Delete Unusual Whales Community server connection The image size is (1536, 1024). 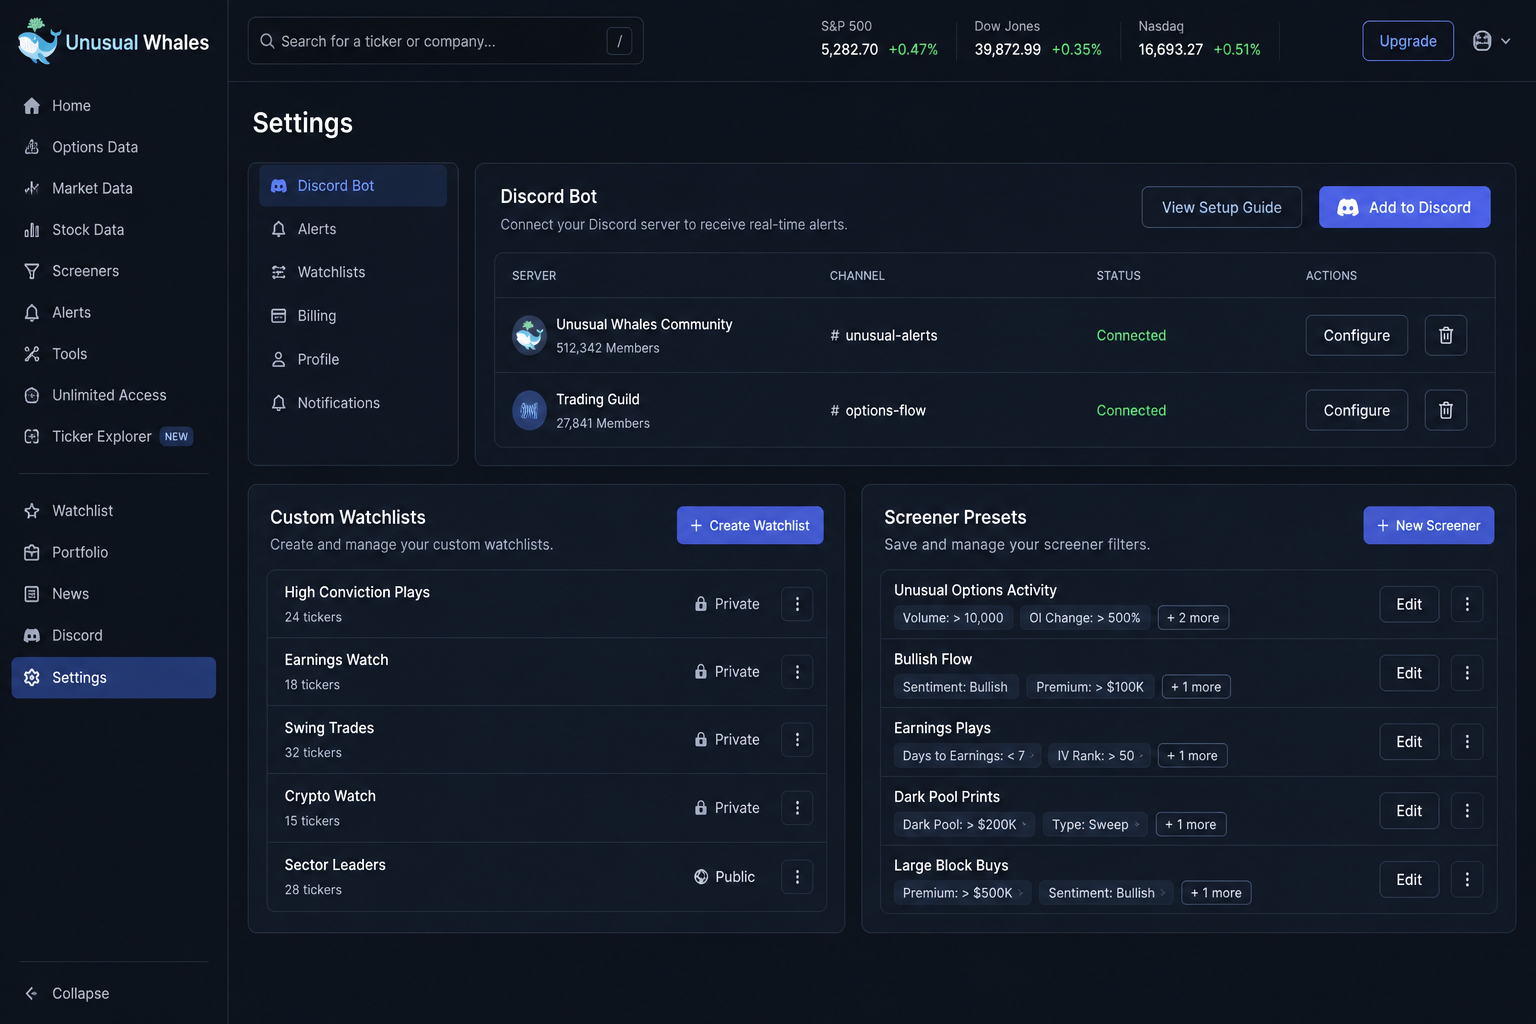tap(1445, 335)
